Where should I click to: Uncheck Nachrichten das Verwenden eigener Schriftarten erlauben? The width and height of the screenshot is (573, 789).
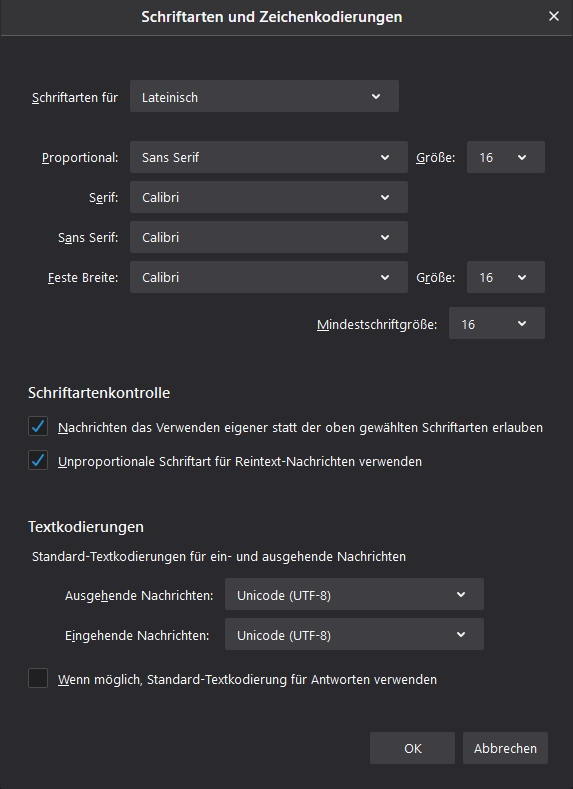pyautogui.click(x=38, y=426)
